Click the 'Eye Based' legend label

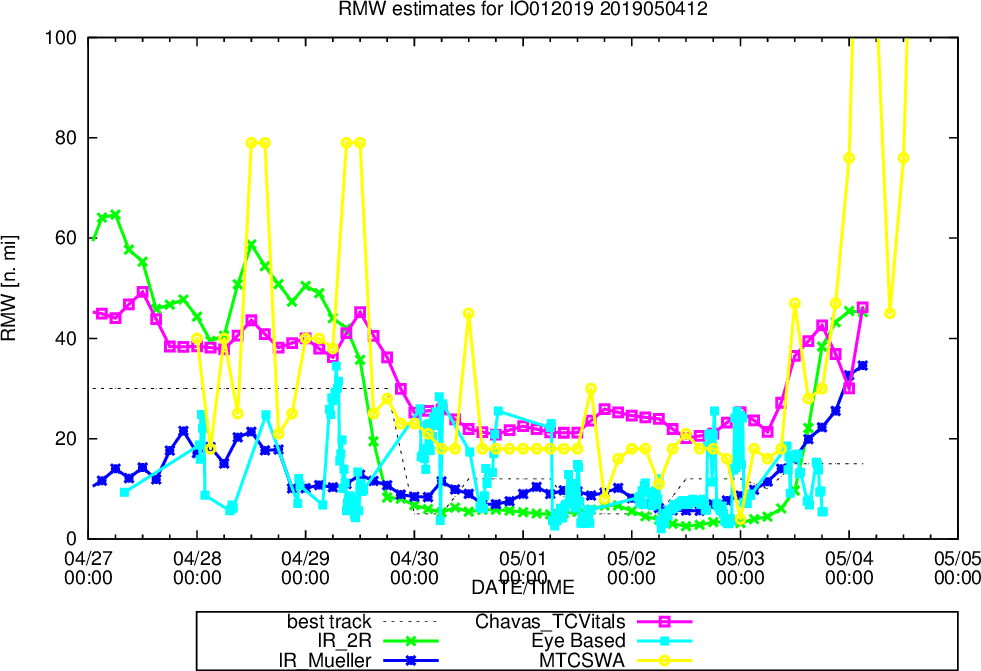pos(578,641)
